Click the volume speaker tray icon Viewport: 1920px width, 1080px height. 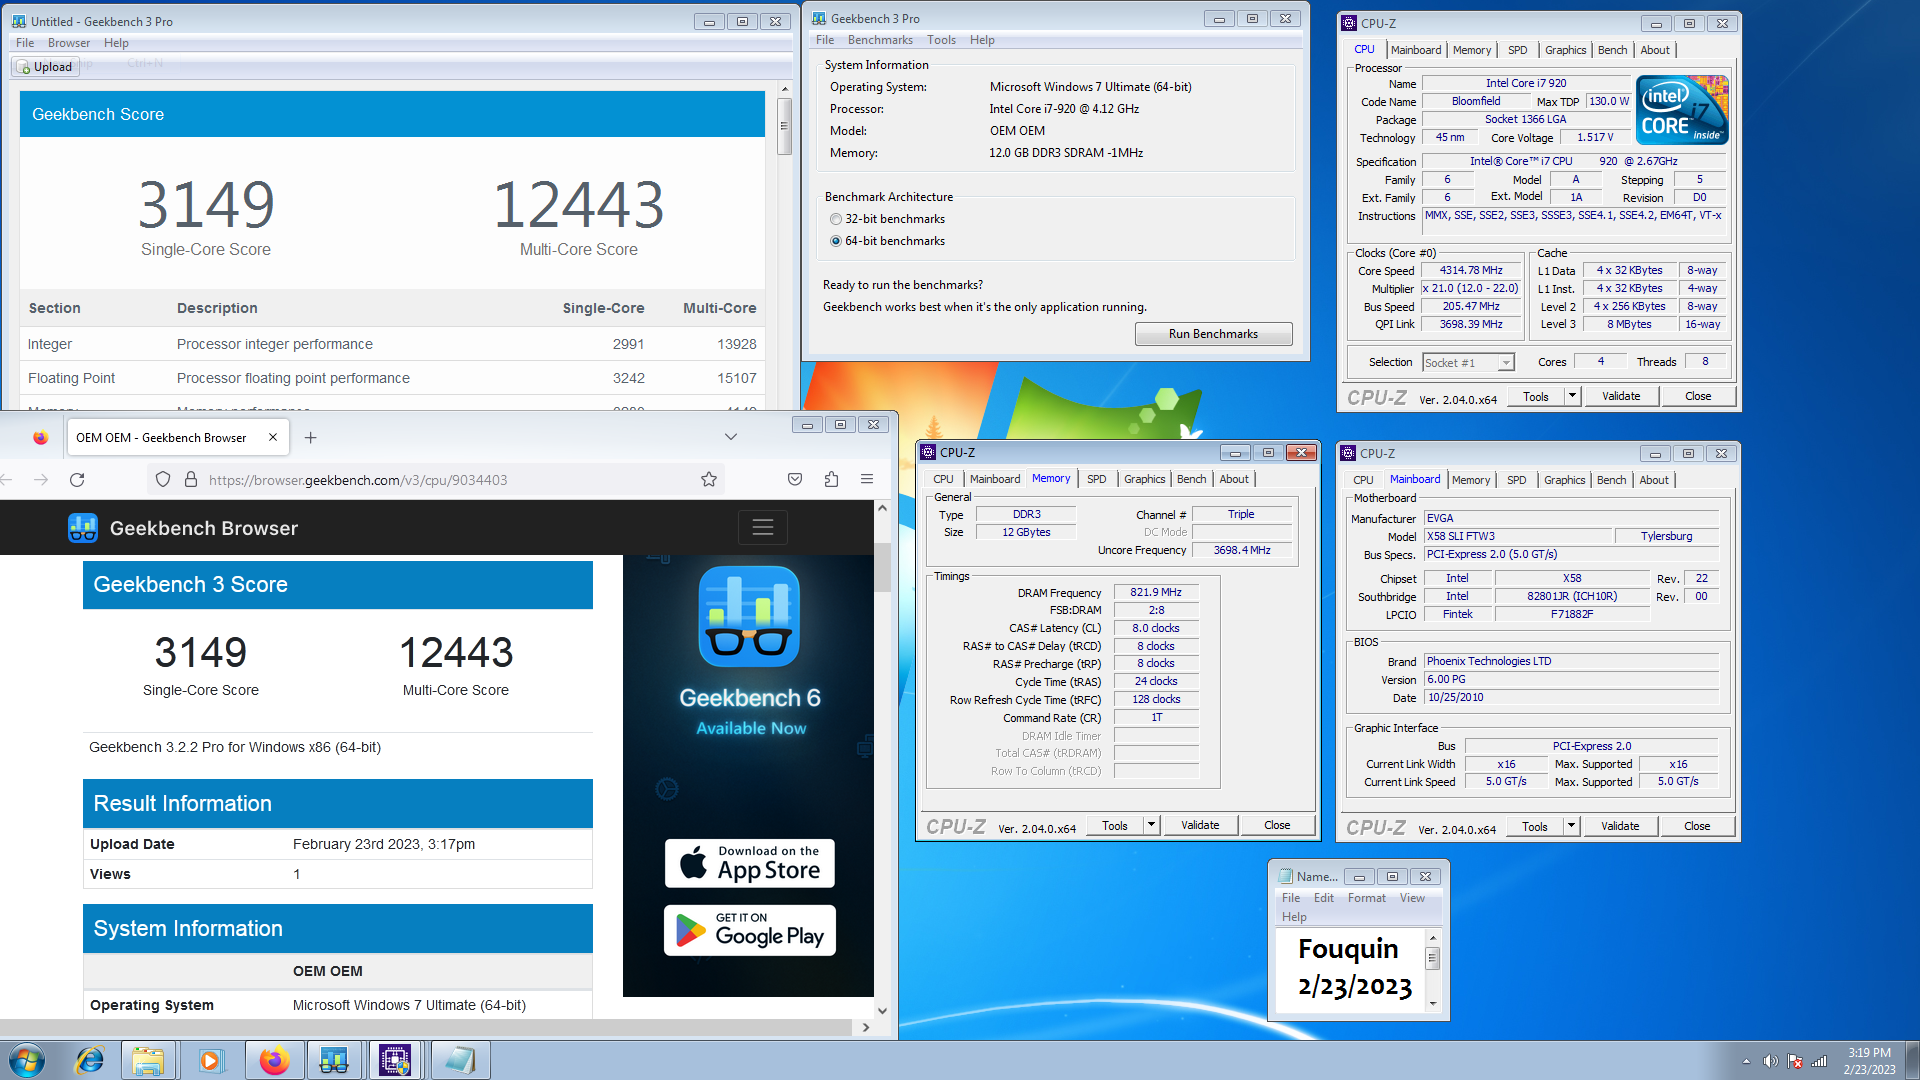(x=1770, y=1061)
